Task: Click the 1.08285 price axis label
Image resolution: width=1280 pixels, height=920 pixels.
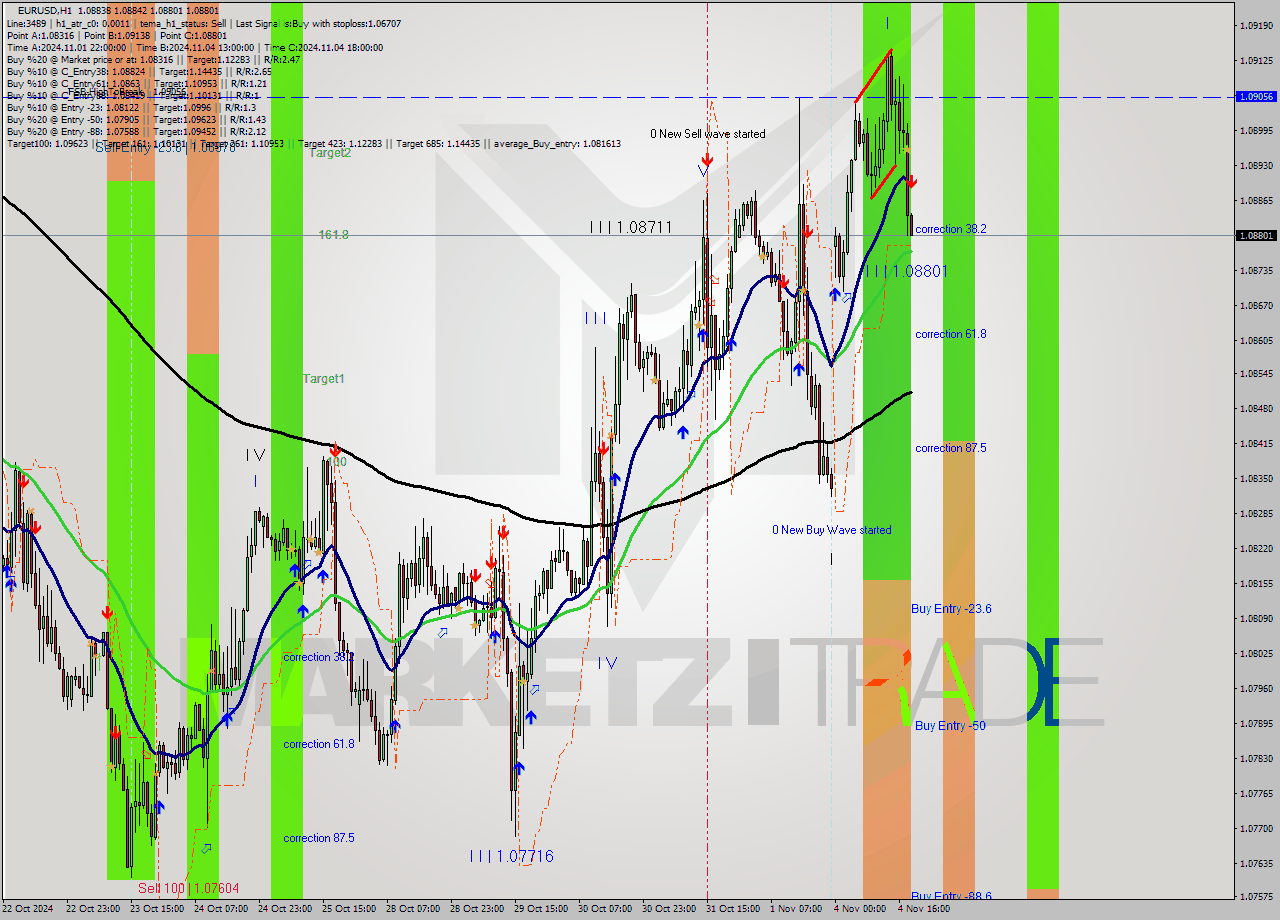Action: (x=1256, y=514)
